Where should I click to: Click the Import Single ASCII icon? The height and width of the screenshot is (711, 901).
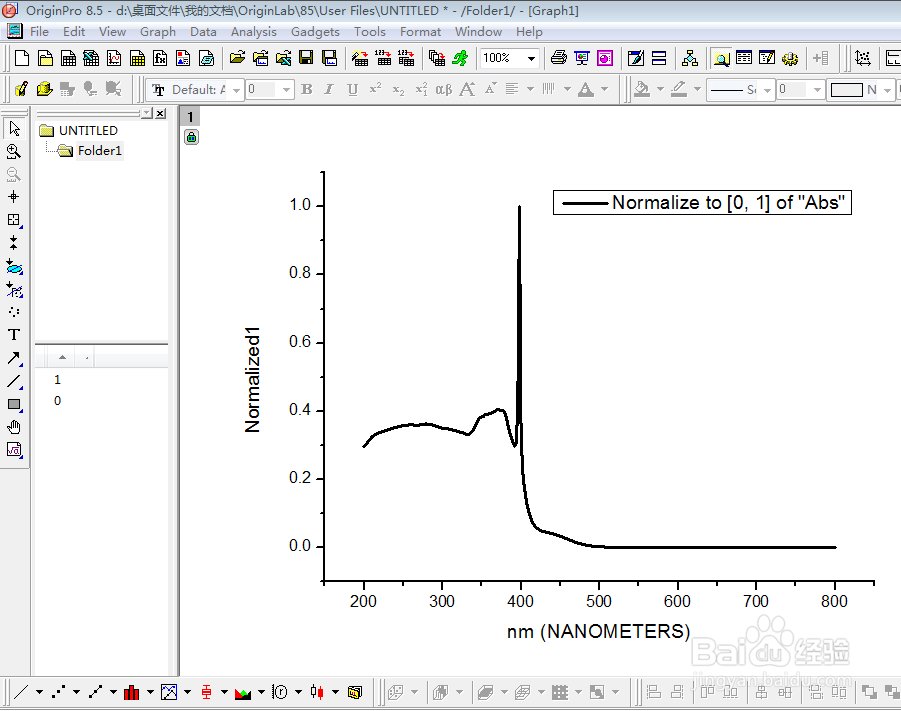(x=383, y=58)
